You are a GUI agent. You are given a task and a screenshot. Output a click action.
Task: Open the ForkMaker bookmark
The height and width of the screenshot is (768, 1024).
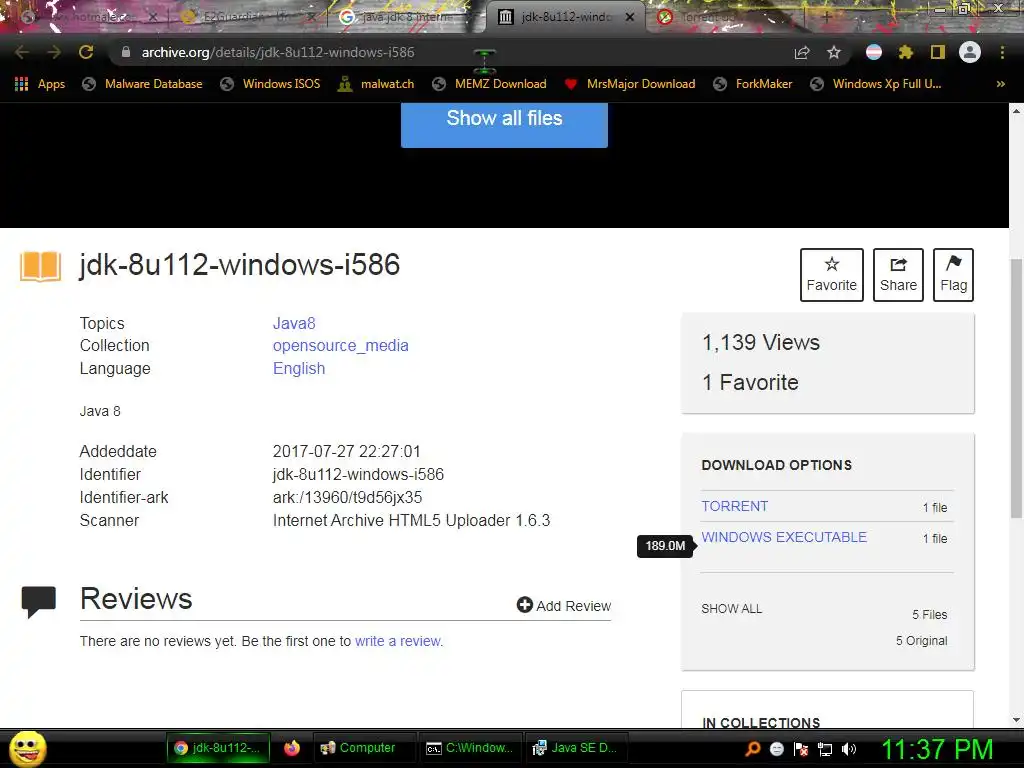tap(752, 84)
